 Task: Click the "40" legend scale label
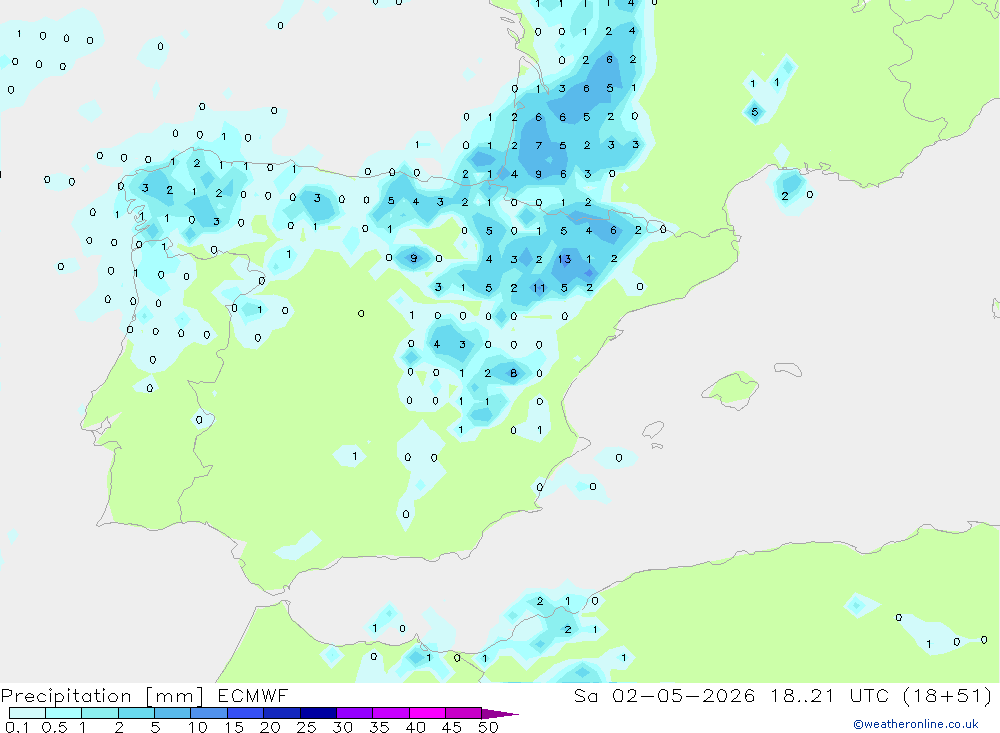[415, 727]
